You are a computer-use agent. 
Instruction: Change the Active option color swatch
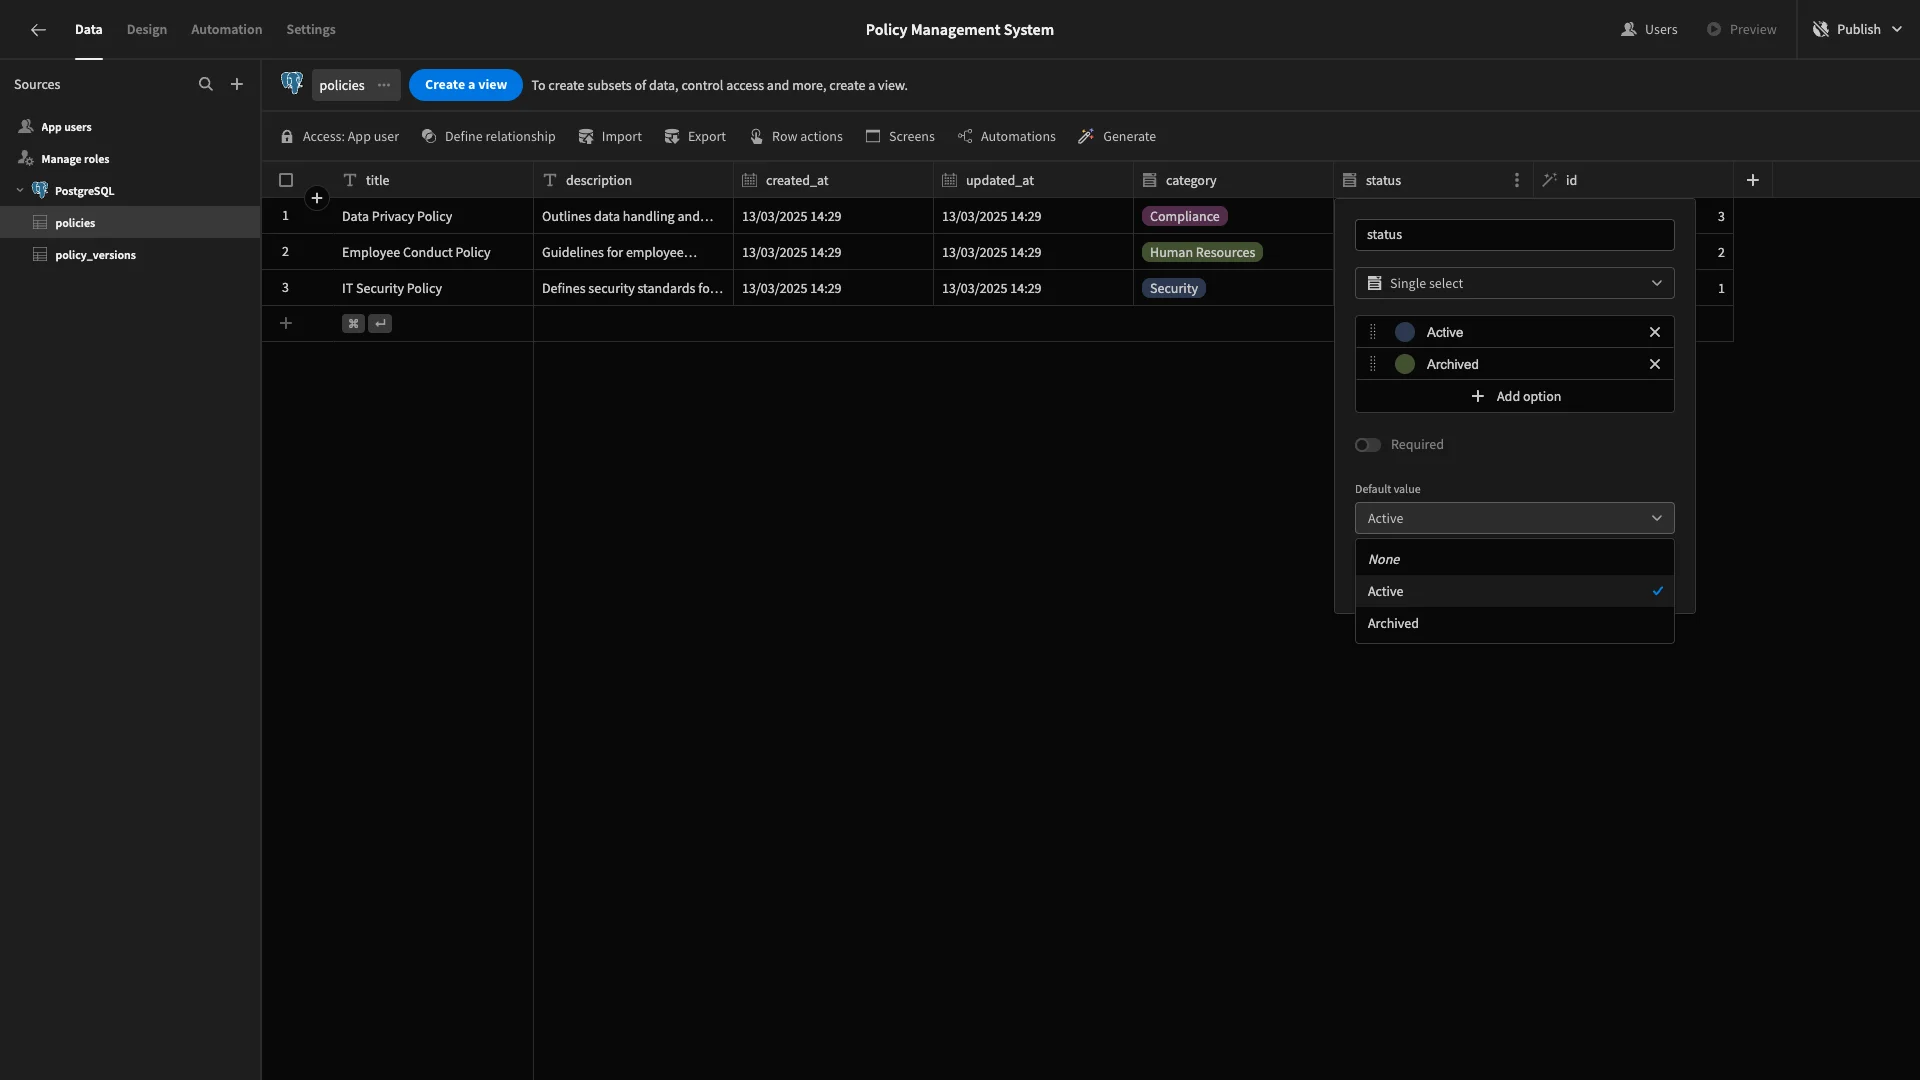click(1405, 332)
